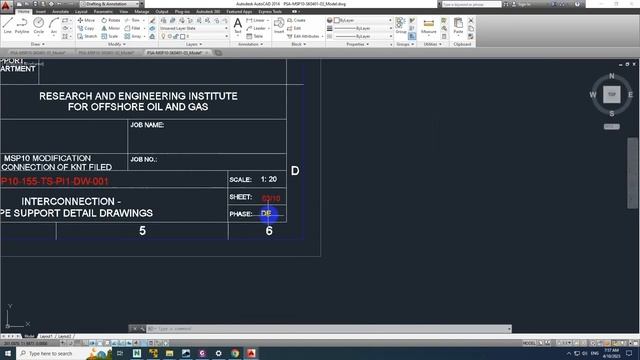Expand the Utilities panel
Viewport: 640px width, 360px height.
[433, 44]
